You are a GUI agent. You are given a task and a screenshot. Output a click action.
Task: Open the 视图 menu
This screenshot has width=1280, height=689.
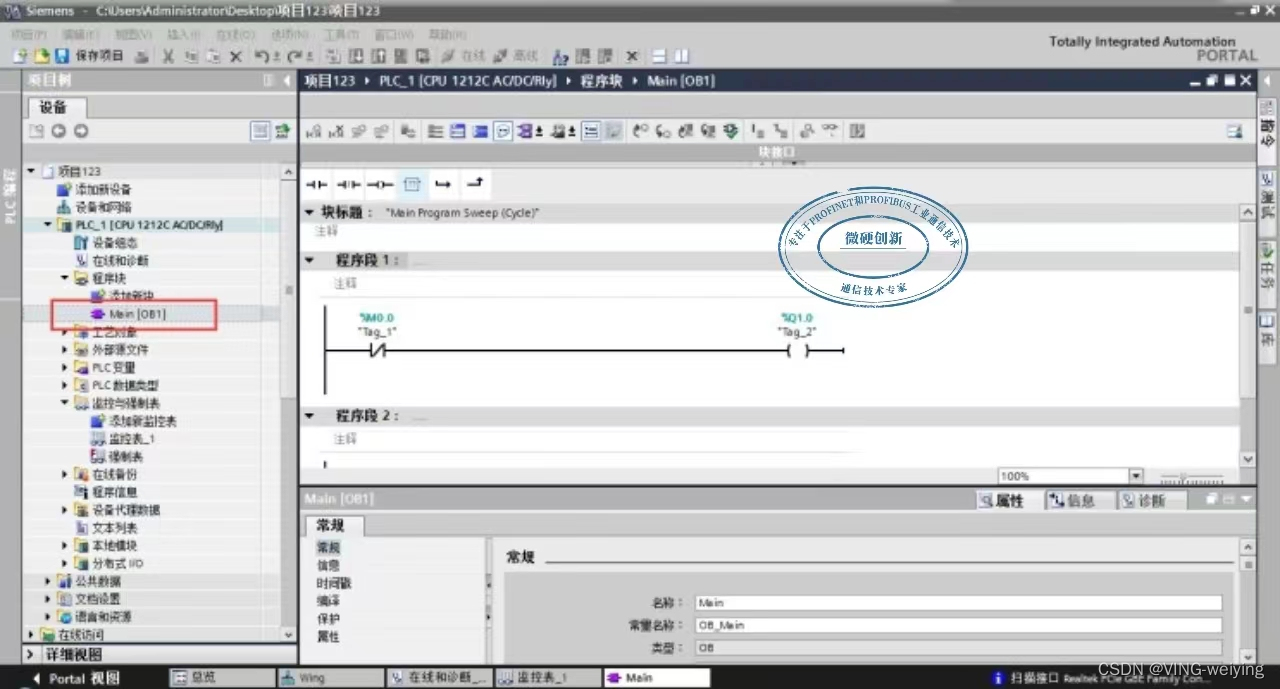pyautogui.click(x=133, y=35)
